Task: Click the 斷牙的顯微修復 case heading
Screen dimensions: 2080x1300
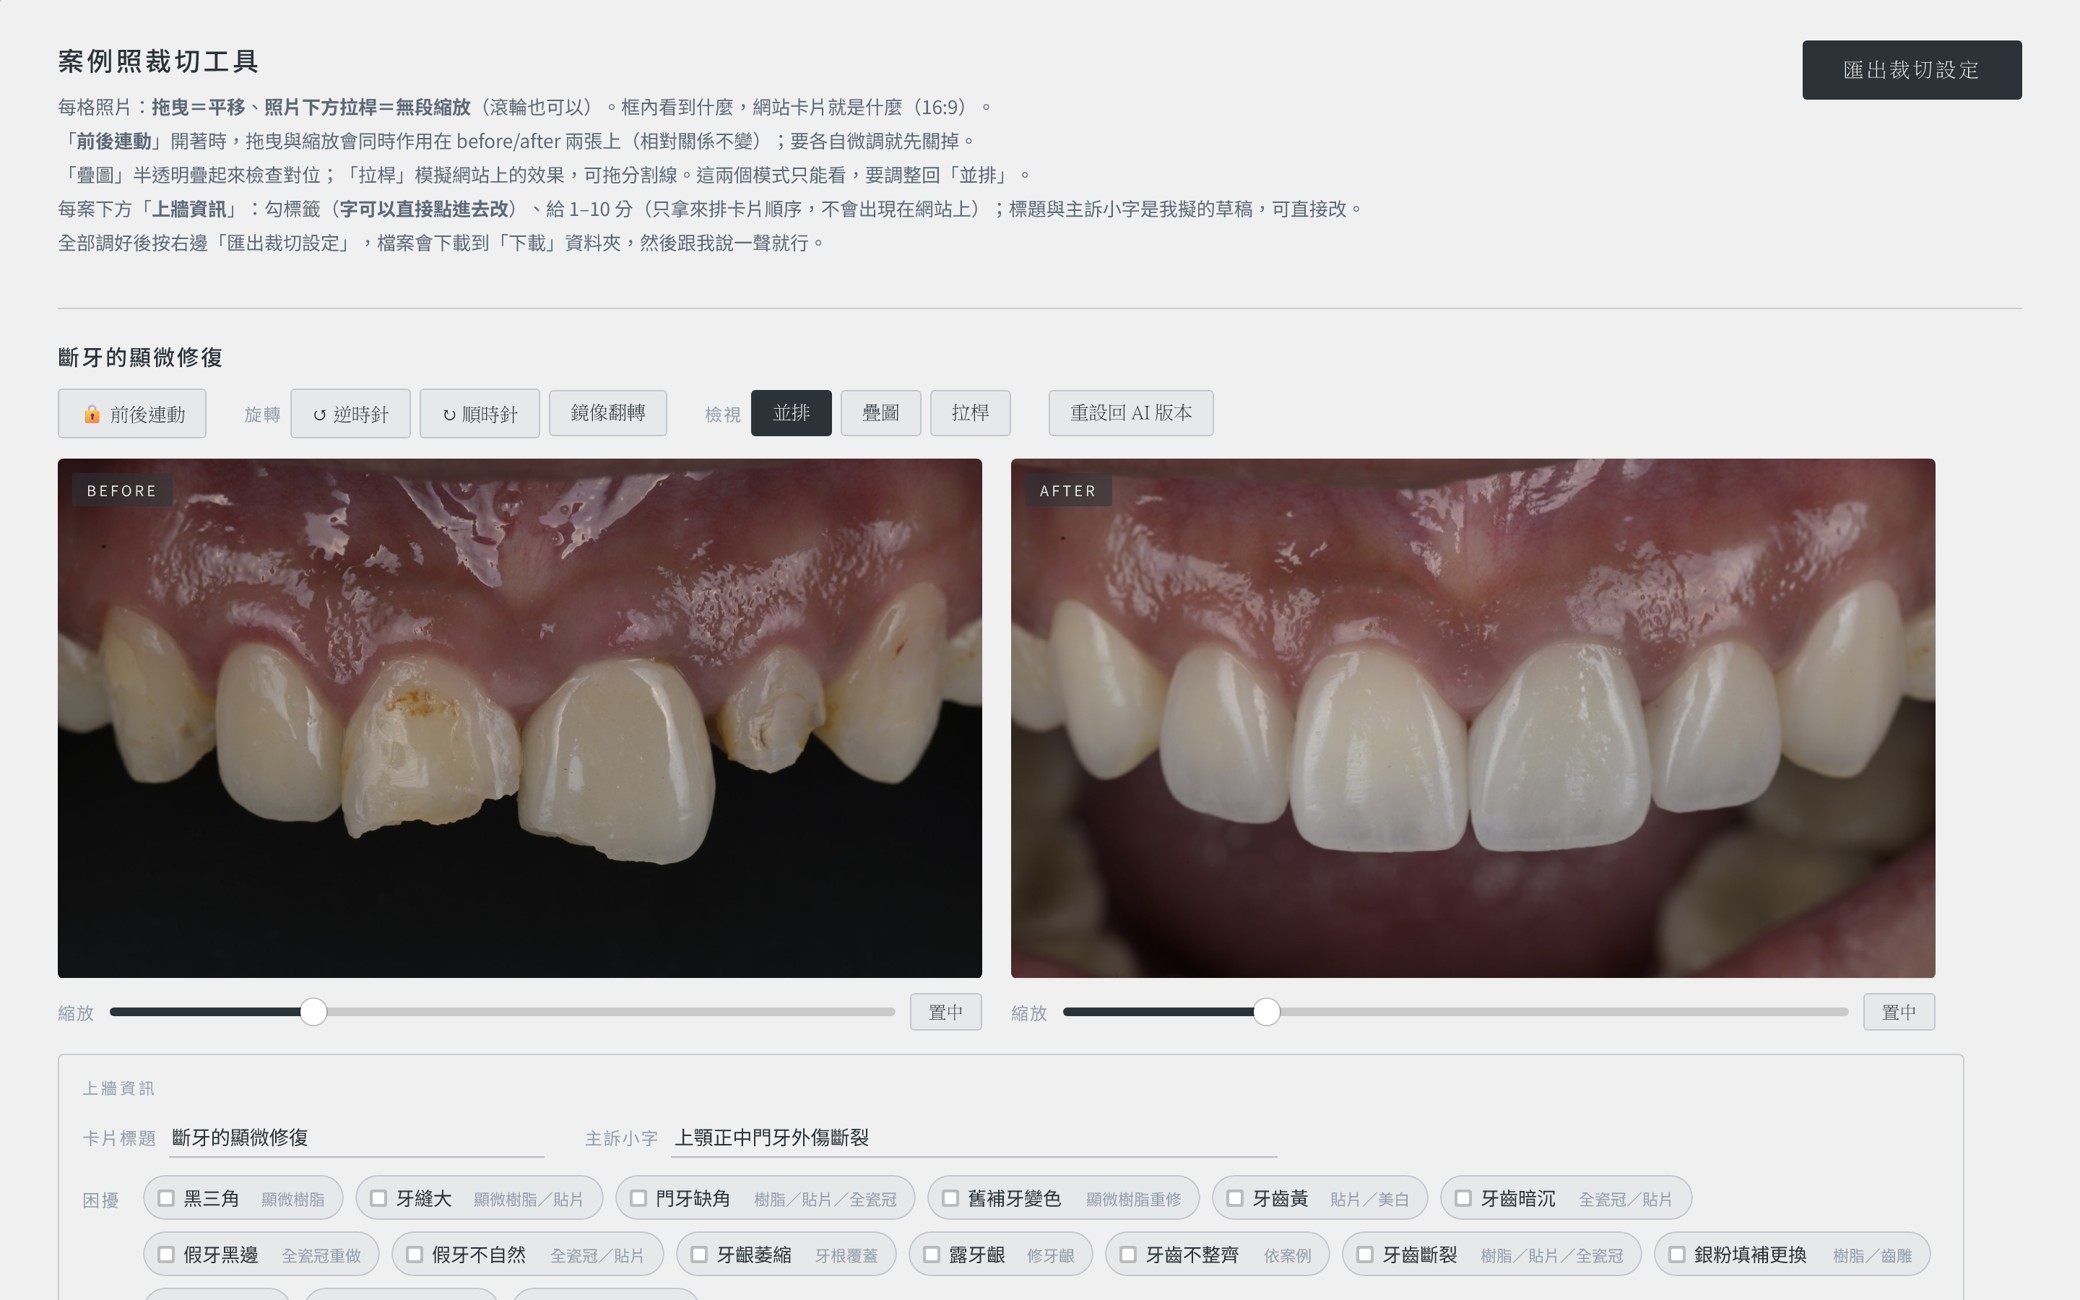Action: (x=140, y=357)
